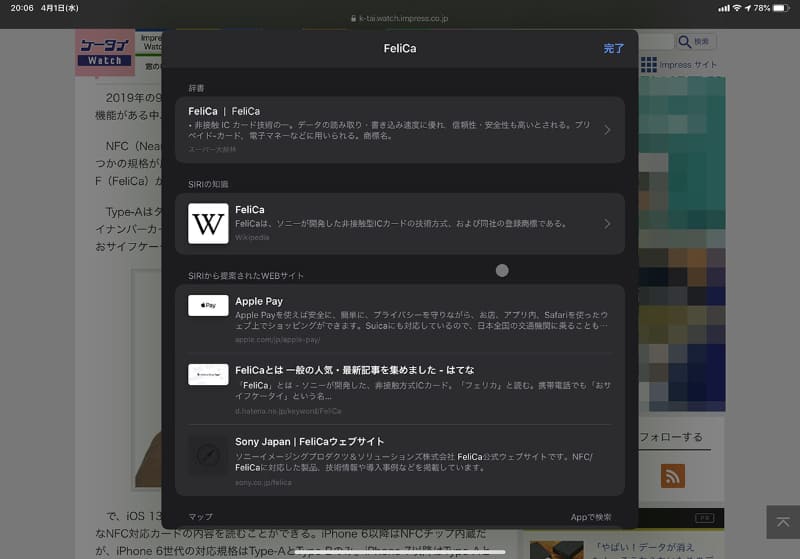Expand the Wikipedia FeliCa result chevron

pyautogui.click(x=607, y=224)
